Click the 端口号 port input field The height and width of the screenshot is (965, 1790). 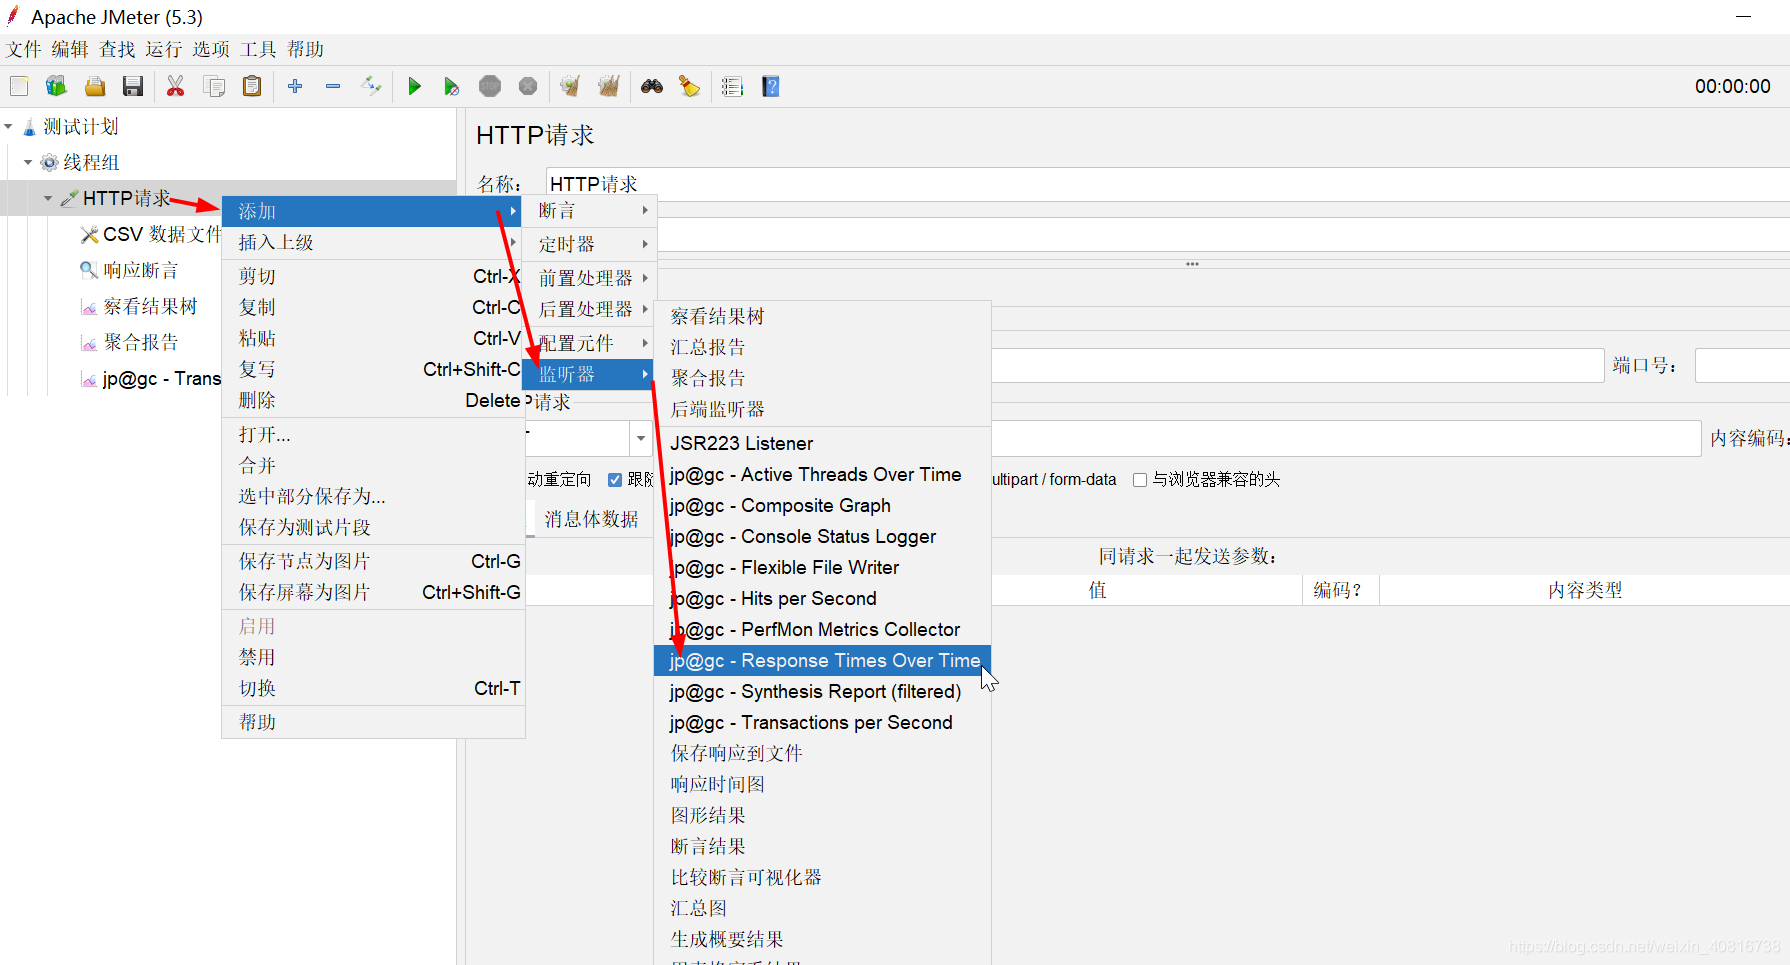[1742, 366]
